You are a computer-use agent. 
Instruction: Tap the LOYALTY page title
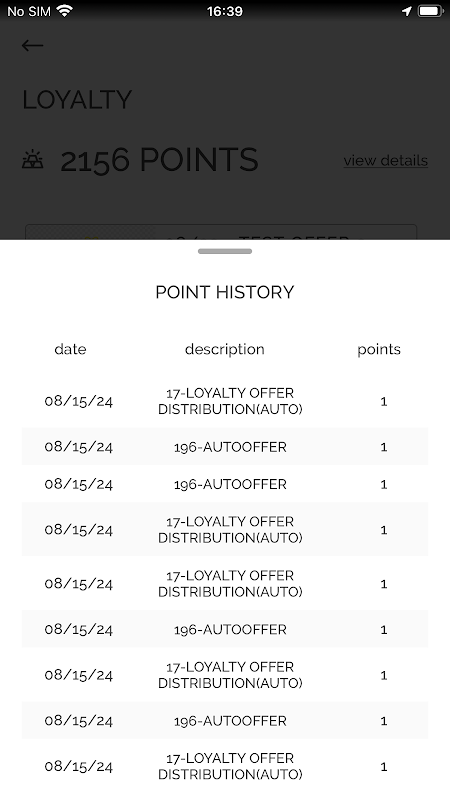[x=77, y=99]
